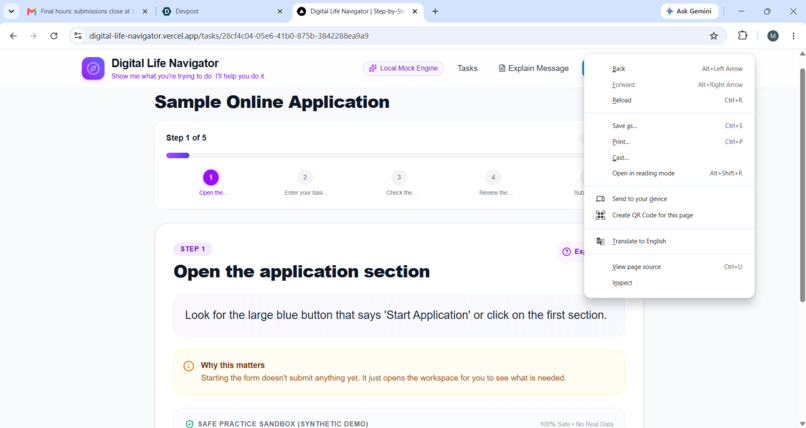The height and width of the screenshot is (428, 806).
Task: Select Send to your device
Action: click(669, 199)
